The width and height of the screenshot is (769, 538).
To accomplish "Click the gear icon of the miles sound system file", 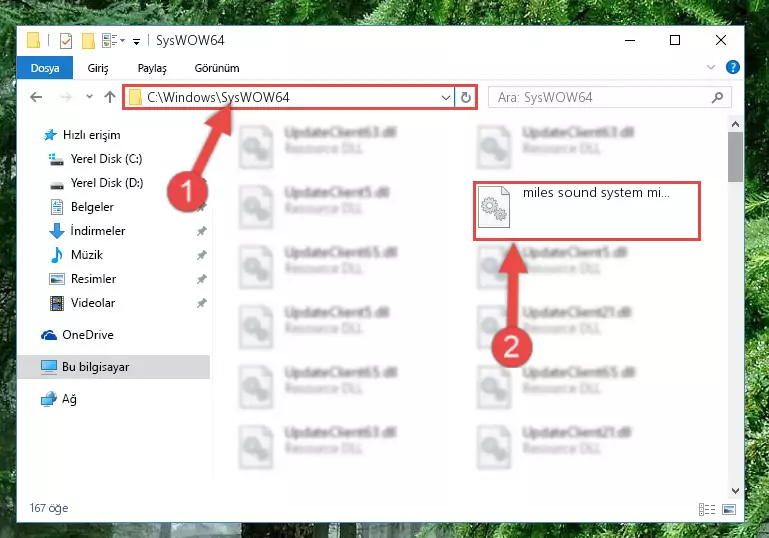I will [x=494, y=207].
